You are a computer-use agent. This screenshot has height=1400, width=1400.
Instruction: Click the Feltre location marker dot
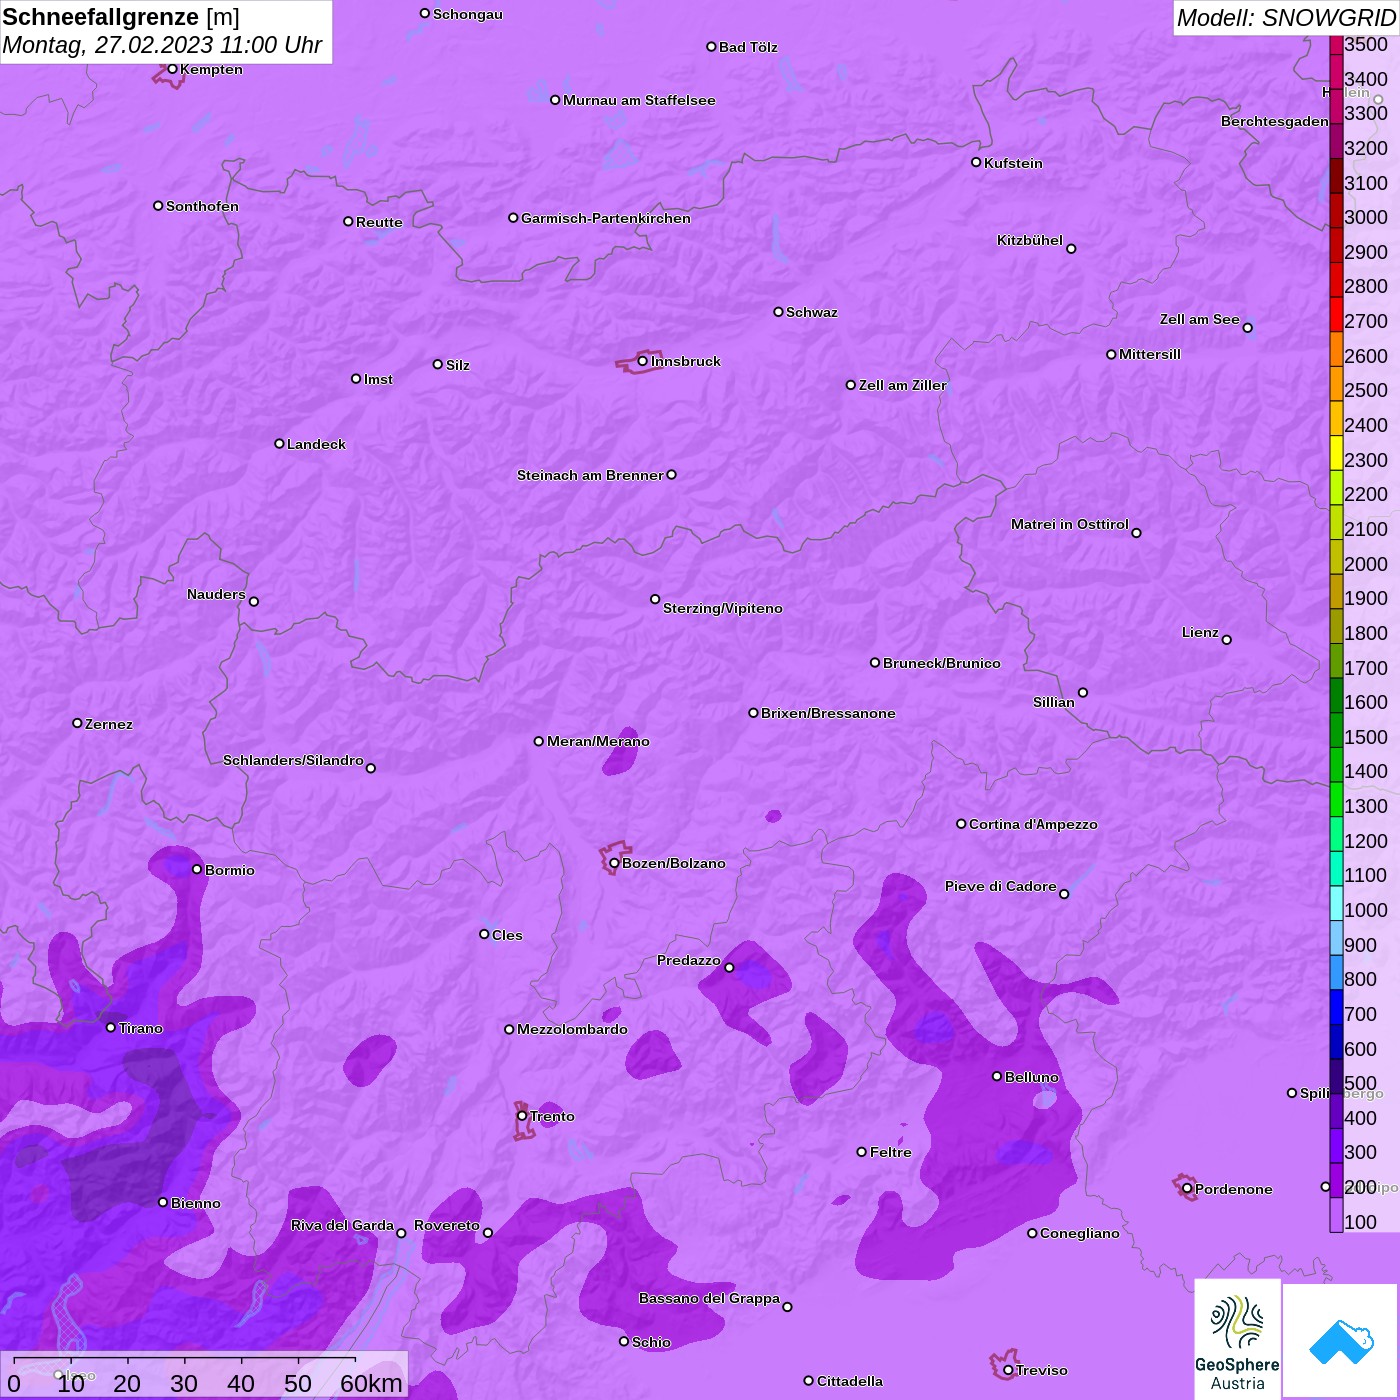862,1152
